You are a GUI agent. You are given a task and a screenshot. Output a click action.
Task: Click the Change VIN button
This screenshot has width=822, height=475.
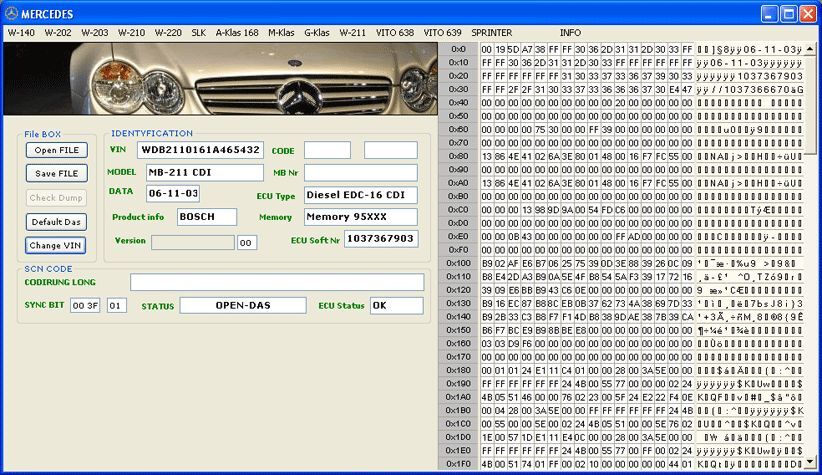56,245
